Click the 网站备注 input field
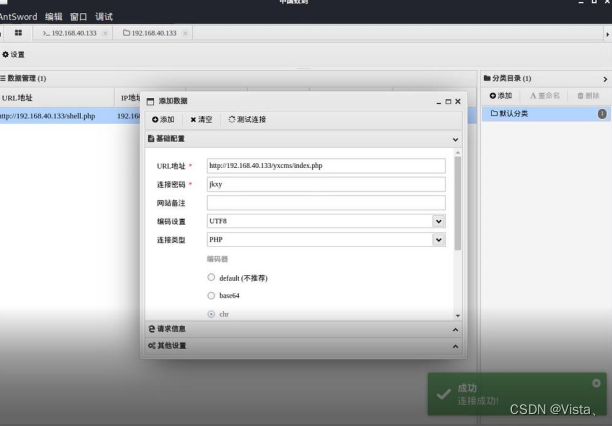This screenshot has height=426, width=612. 326,203
